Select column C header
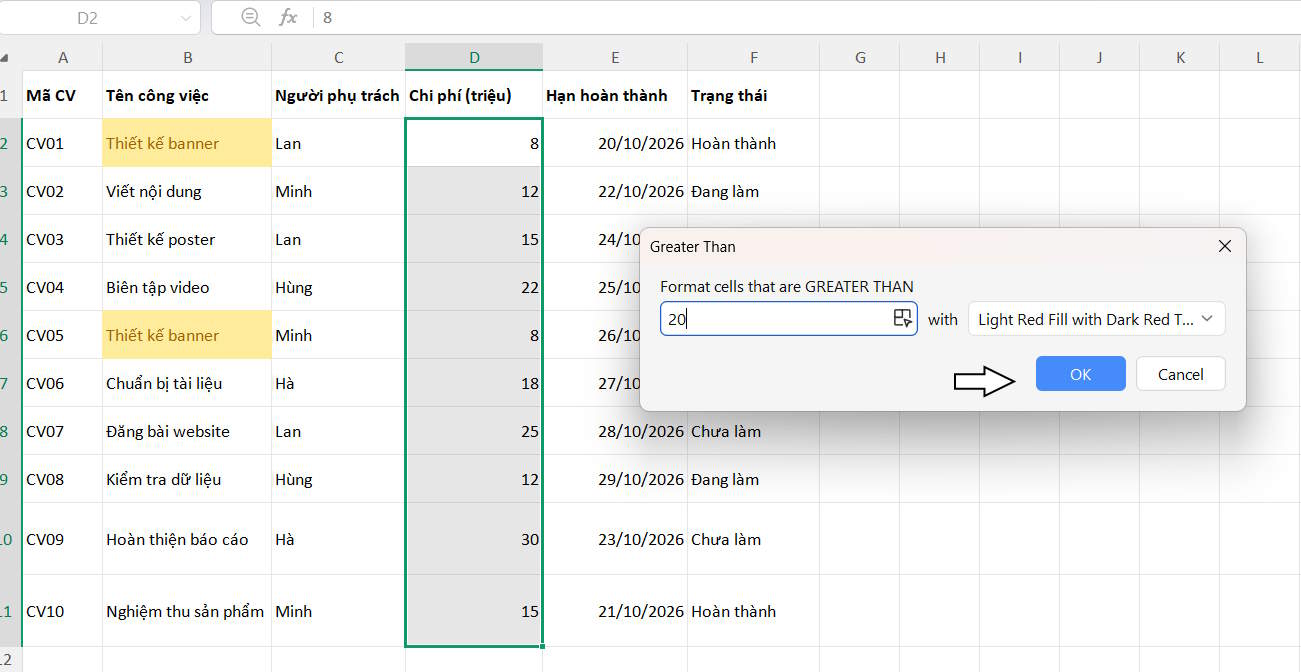Screen dimensions: 1301x672 (x=339, y=58)
